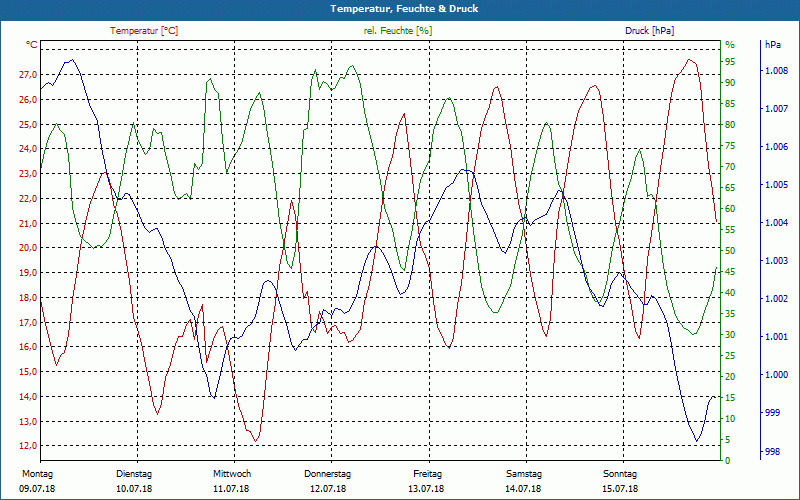Click the 15,0 temperature axis value

[x=28, y=372]
